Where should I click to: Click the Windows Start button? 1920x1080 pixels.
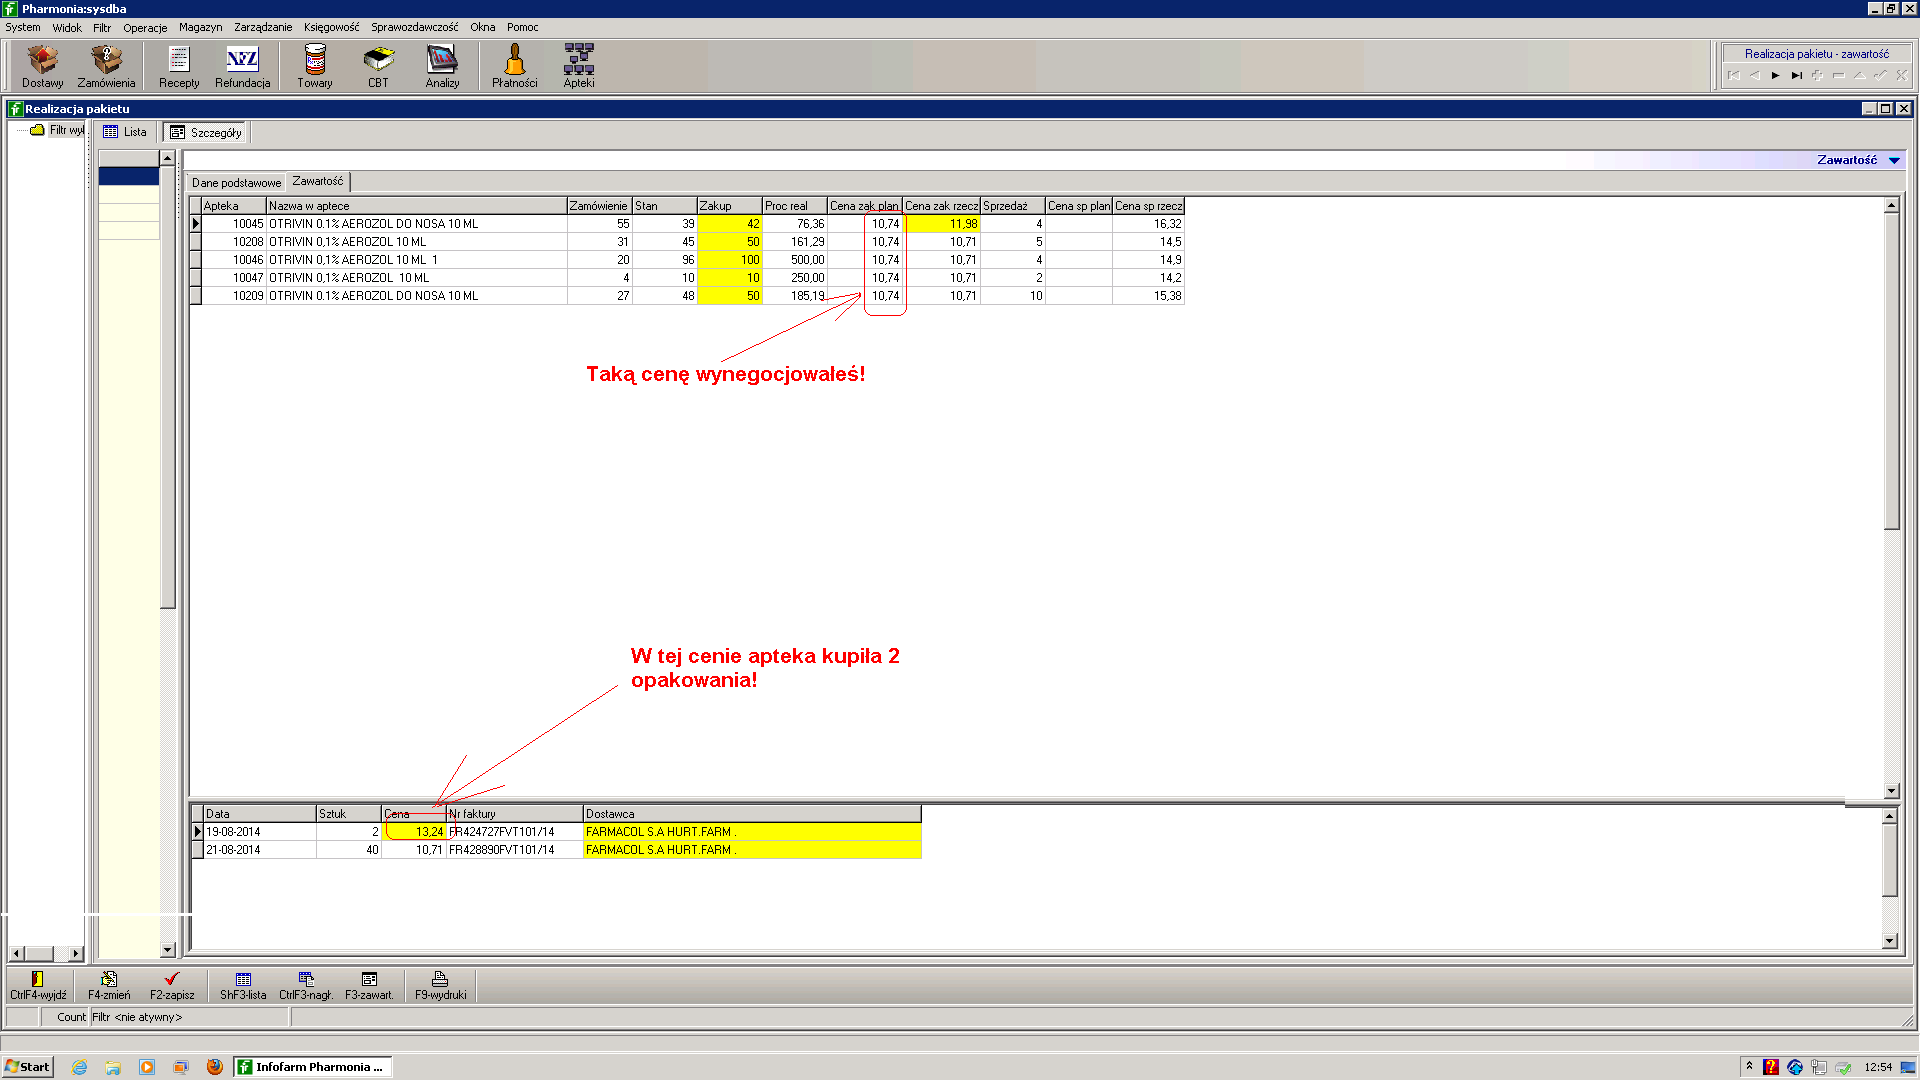(28, 1067)
